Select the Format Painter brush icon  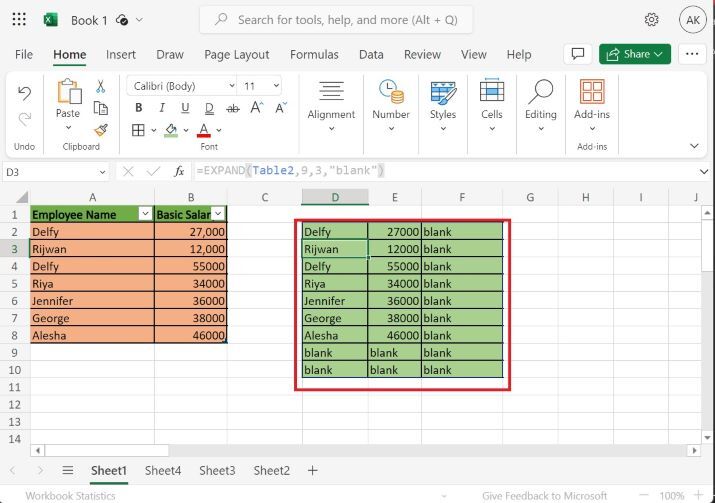click(101, 130)
